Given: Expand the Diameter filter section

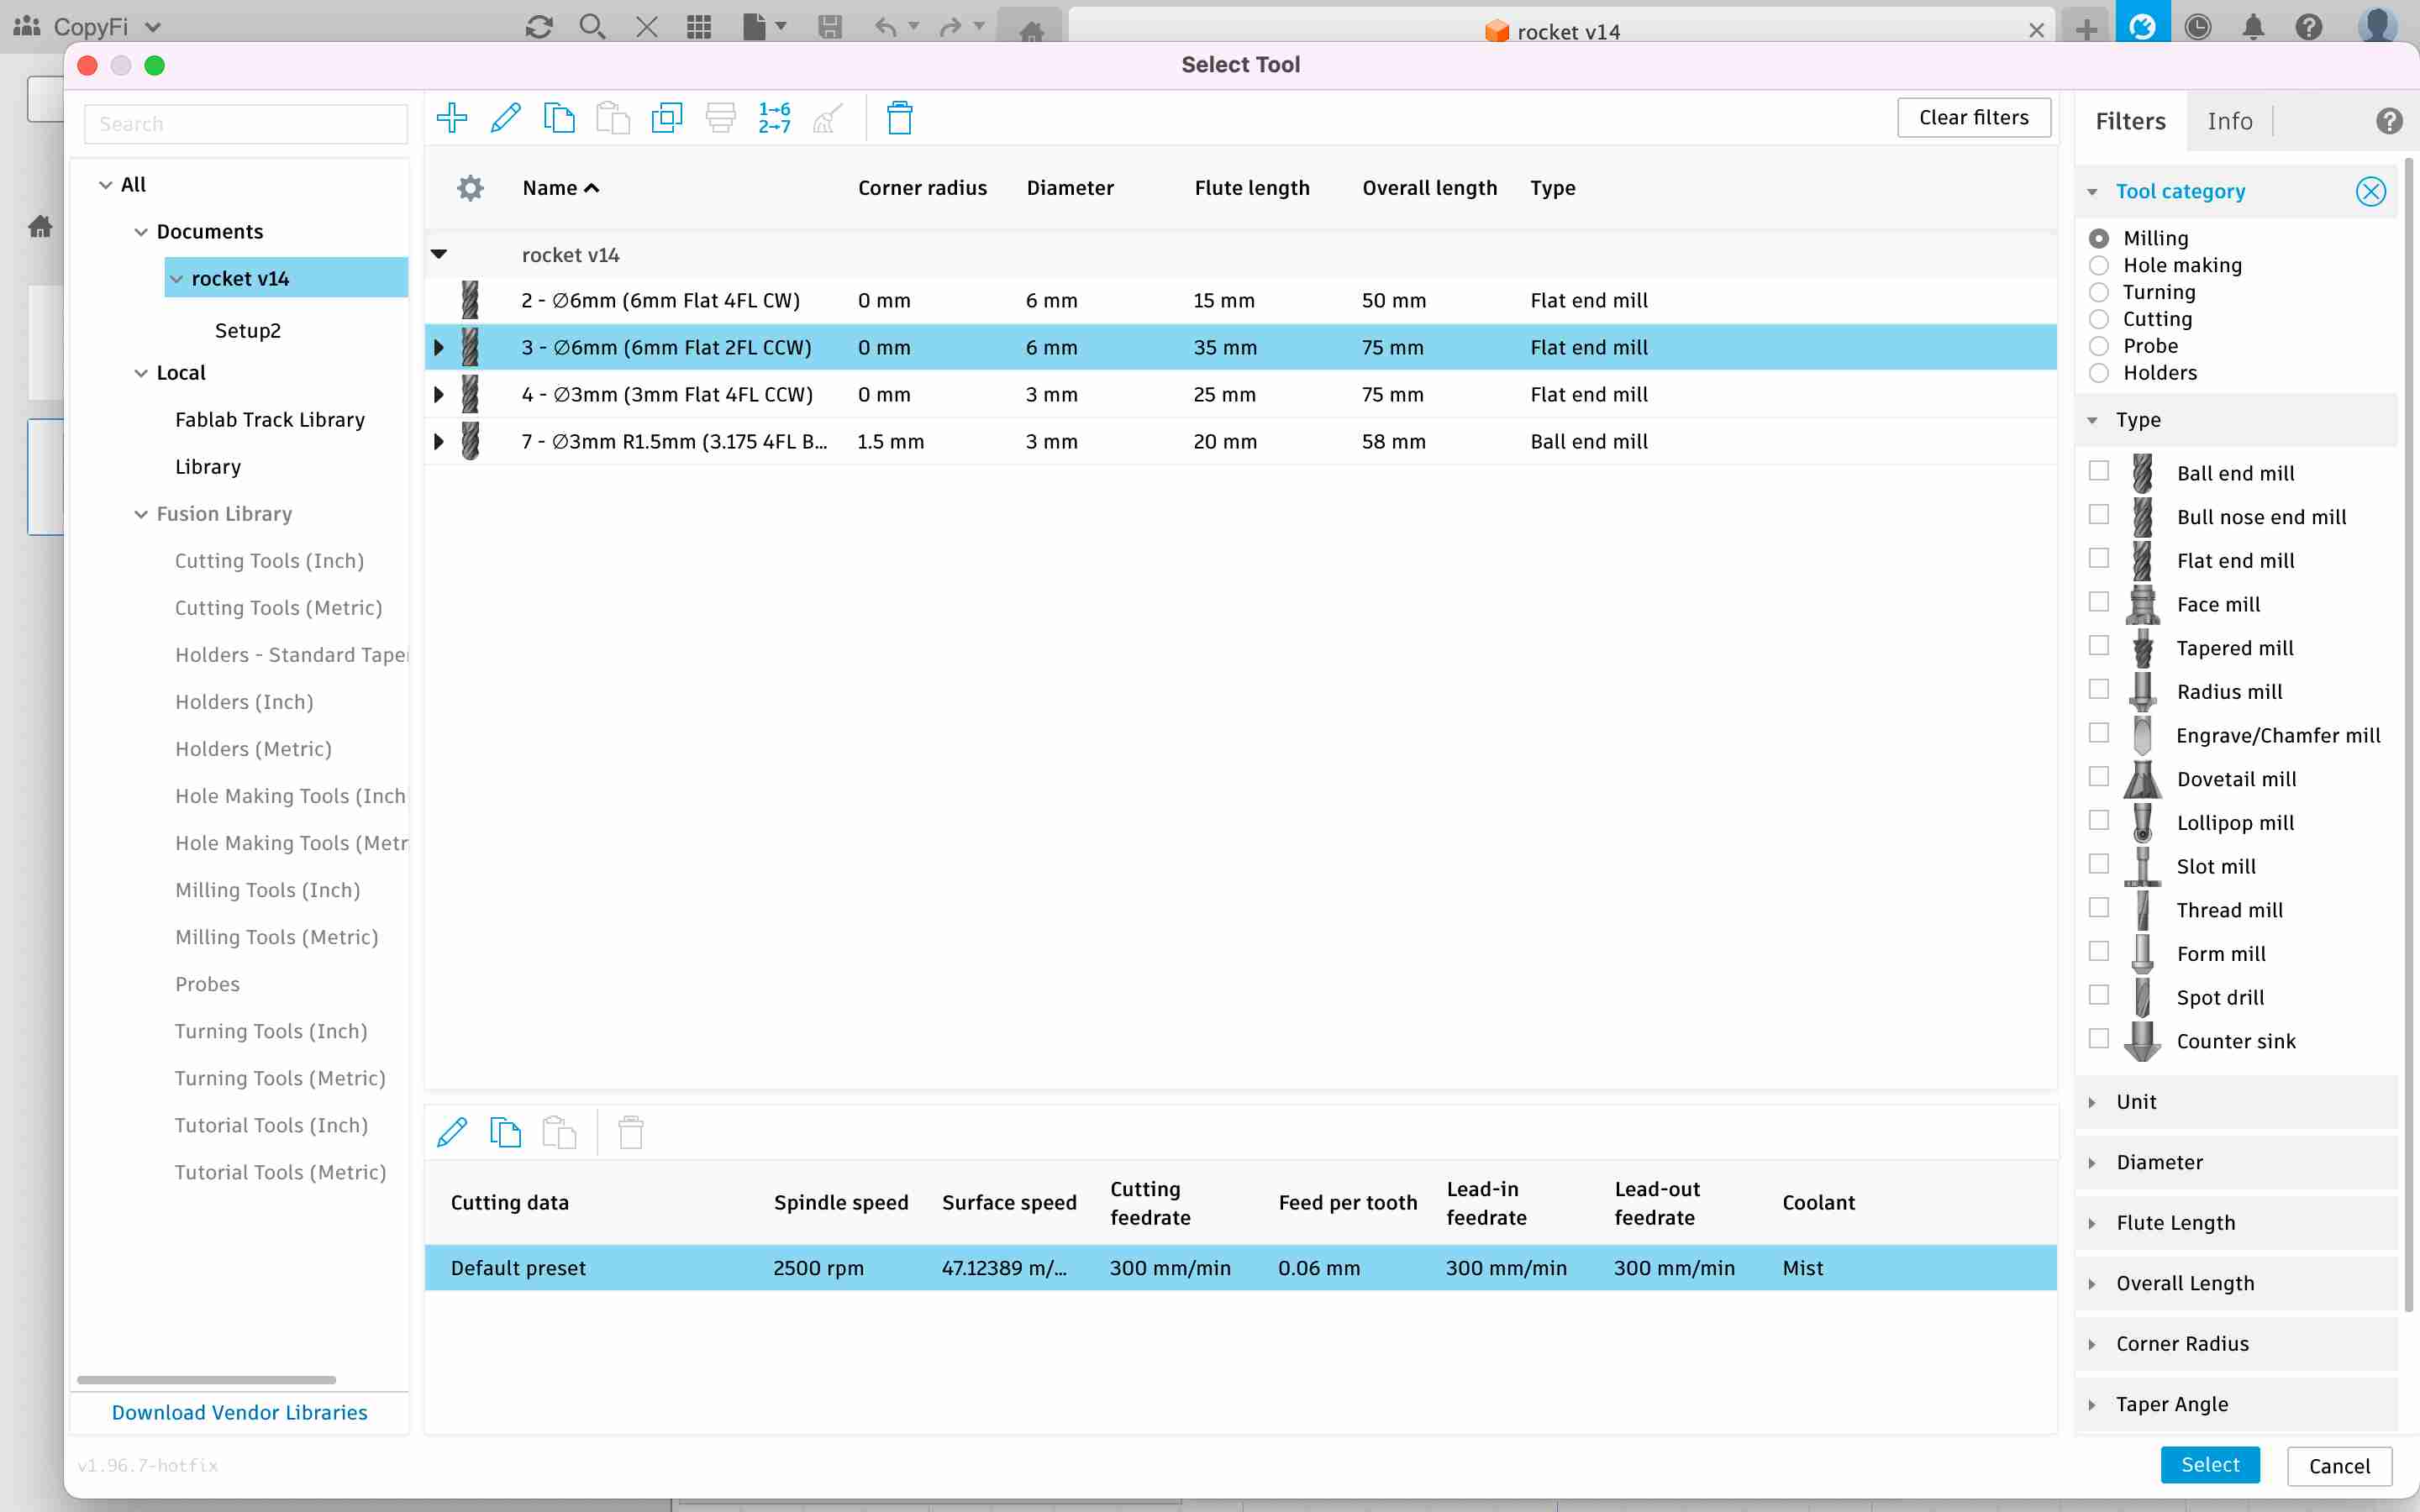Looking at the screenshot, I should click(2092, 1162).
